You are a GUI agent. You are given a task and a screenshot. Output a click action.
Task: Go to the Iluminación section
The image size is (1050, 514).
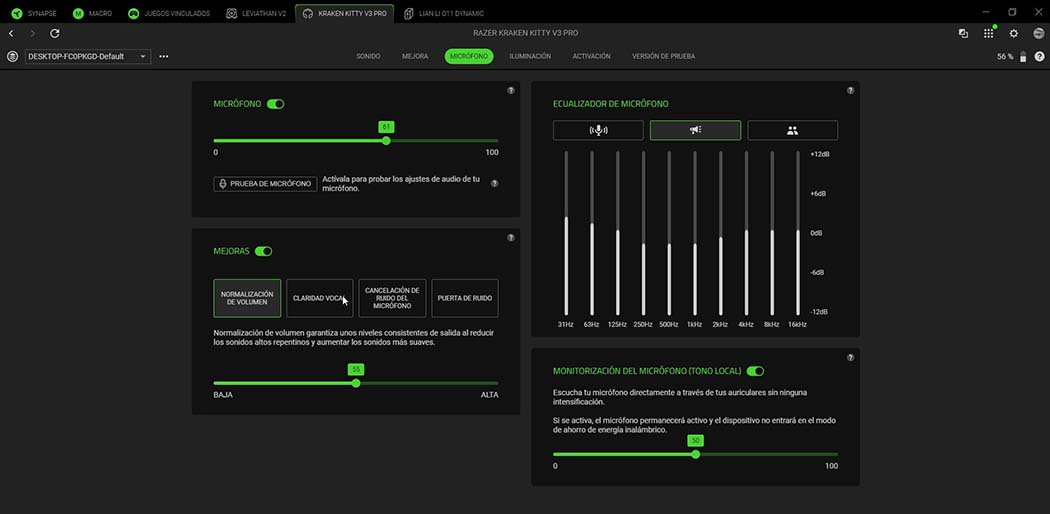pos(530,56)
